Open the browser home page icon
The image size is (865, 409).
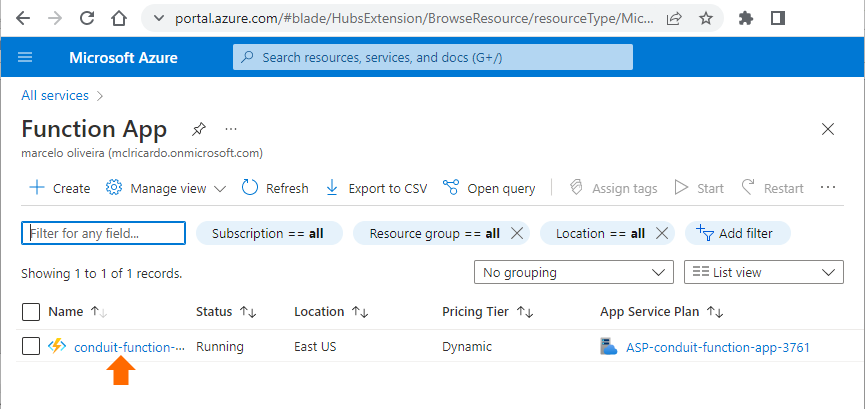coord(119,18)
